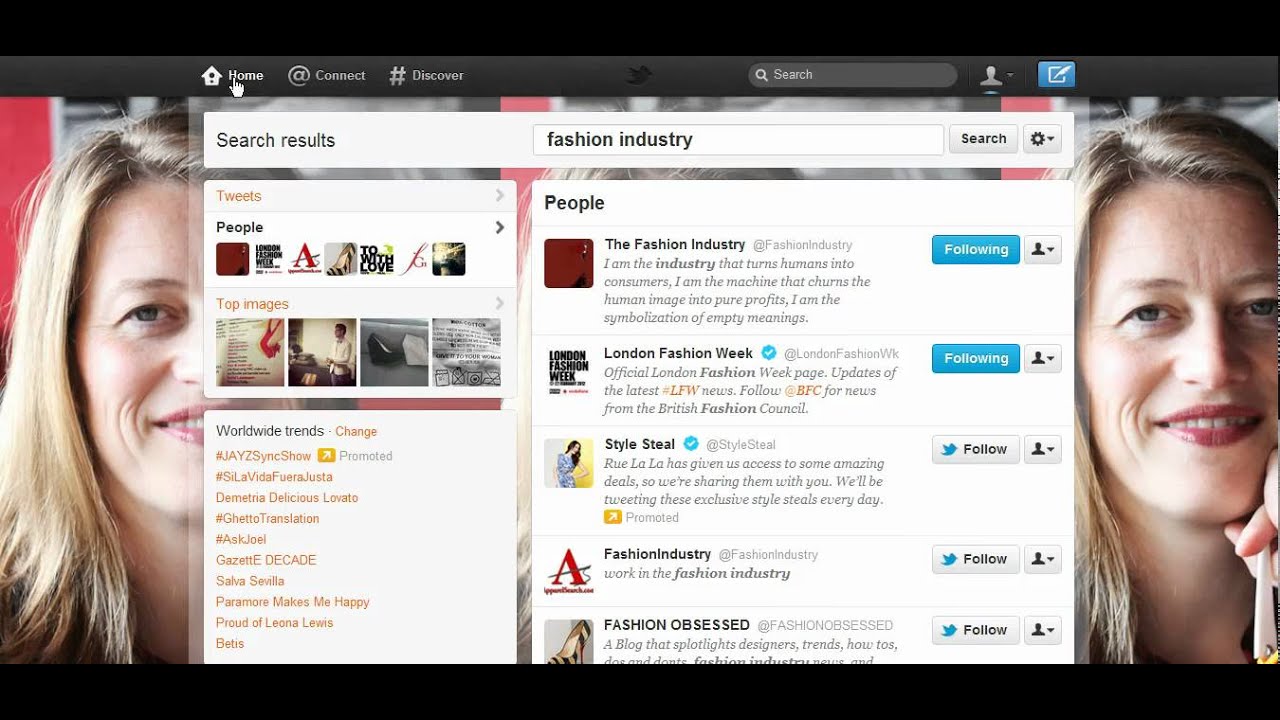
Task: Click the first top image with the red shoe
Action: point(250,352)
